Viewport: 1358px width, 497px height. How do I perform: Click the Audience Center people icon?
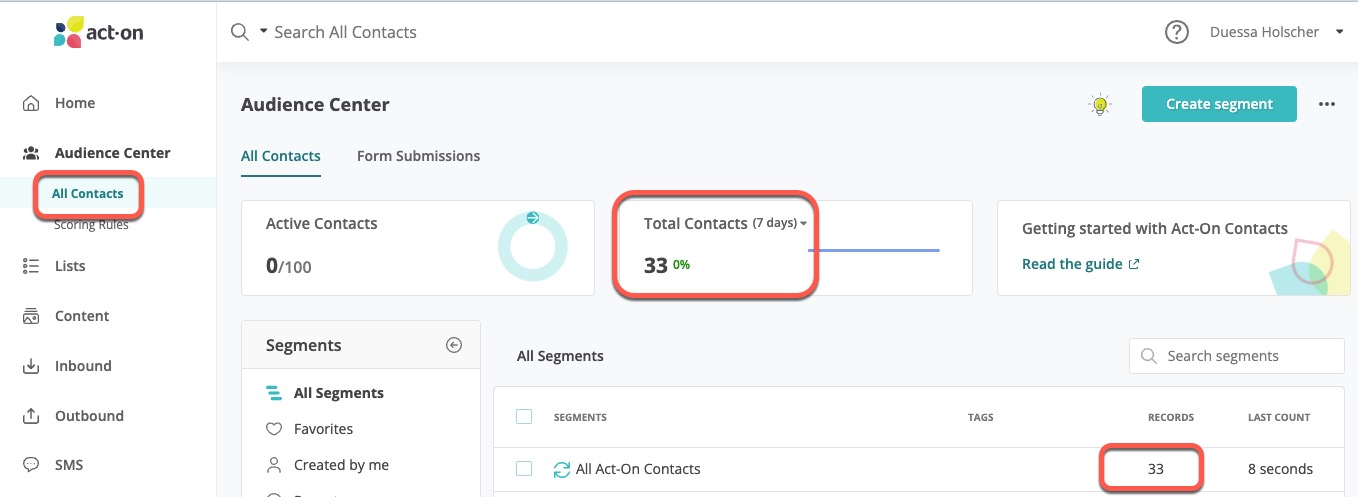(x=32, y=153)
